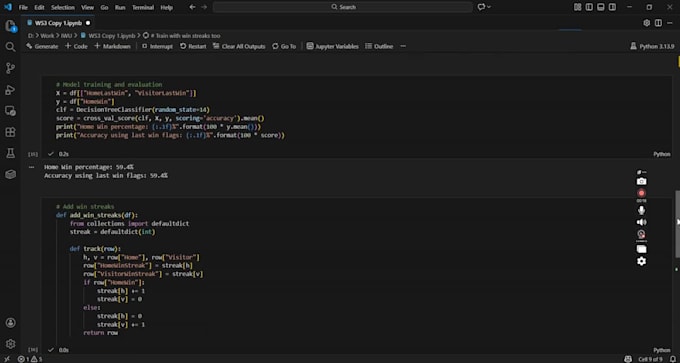This screenshot has width=680, height=363.
Task: Stop recording with the red record button
Action: [x=641, y=193]
